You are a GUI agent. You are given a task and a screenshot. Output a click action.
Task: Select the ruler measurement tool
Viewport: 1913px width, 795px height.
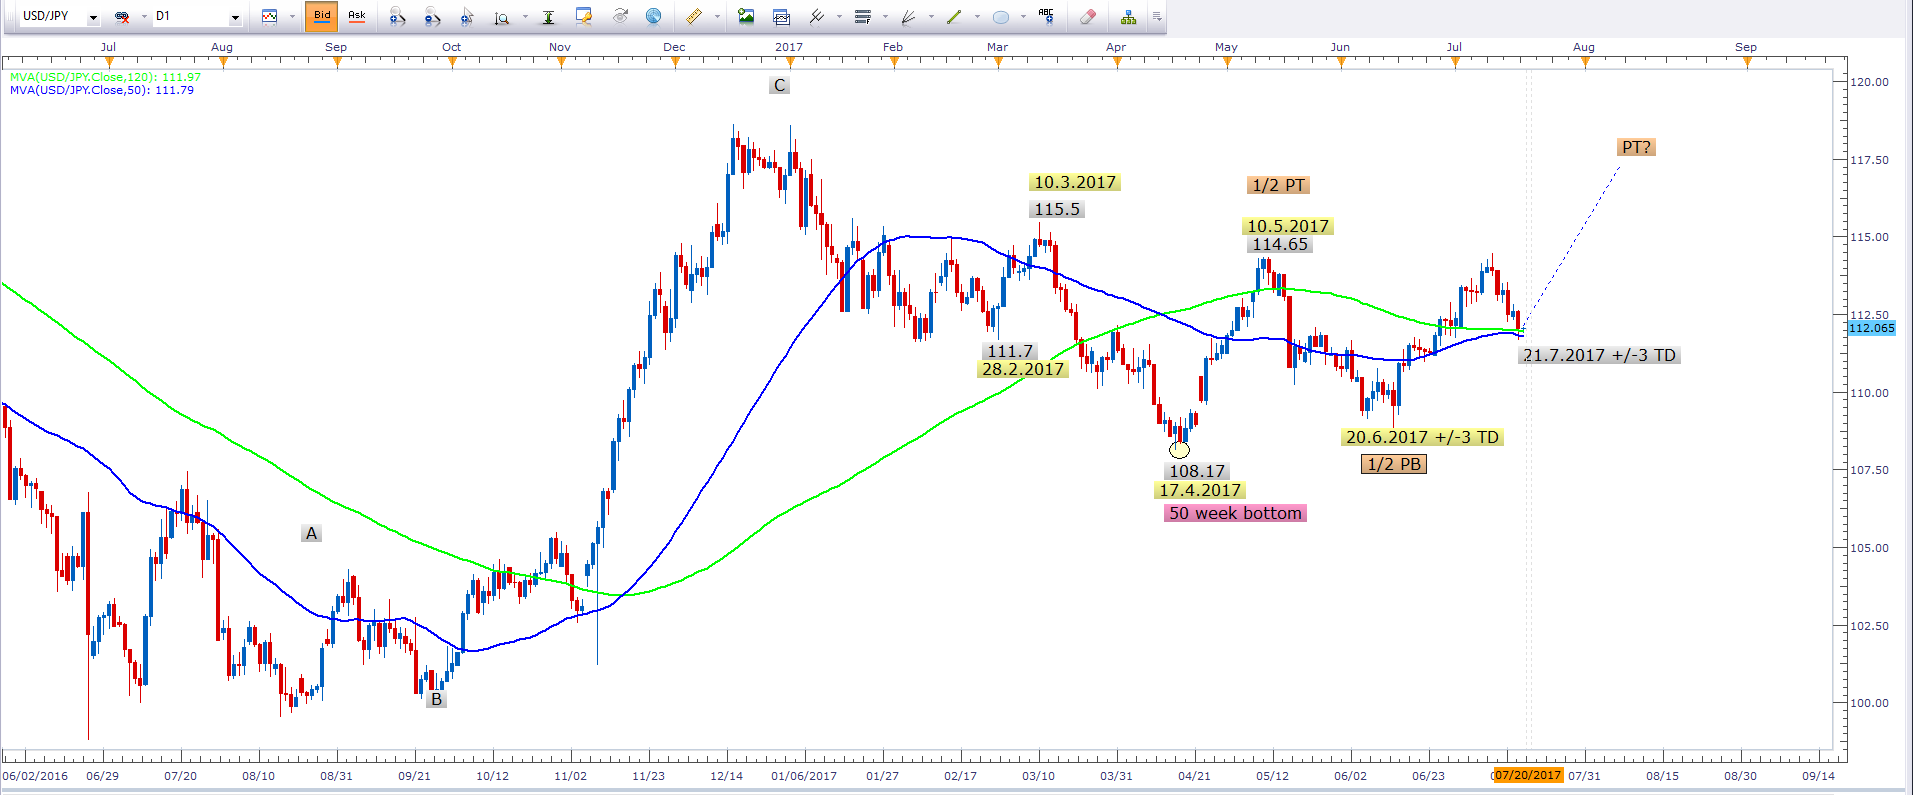coord(694,16)
